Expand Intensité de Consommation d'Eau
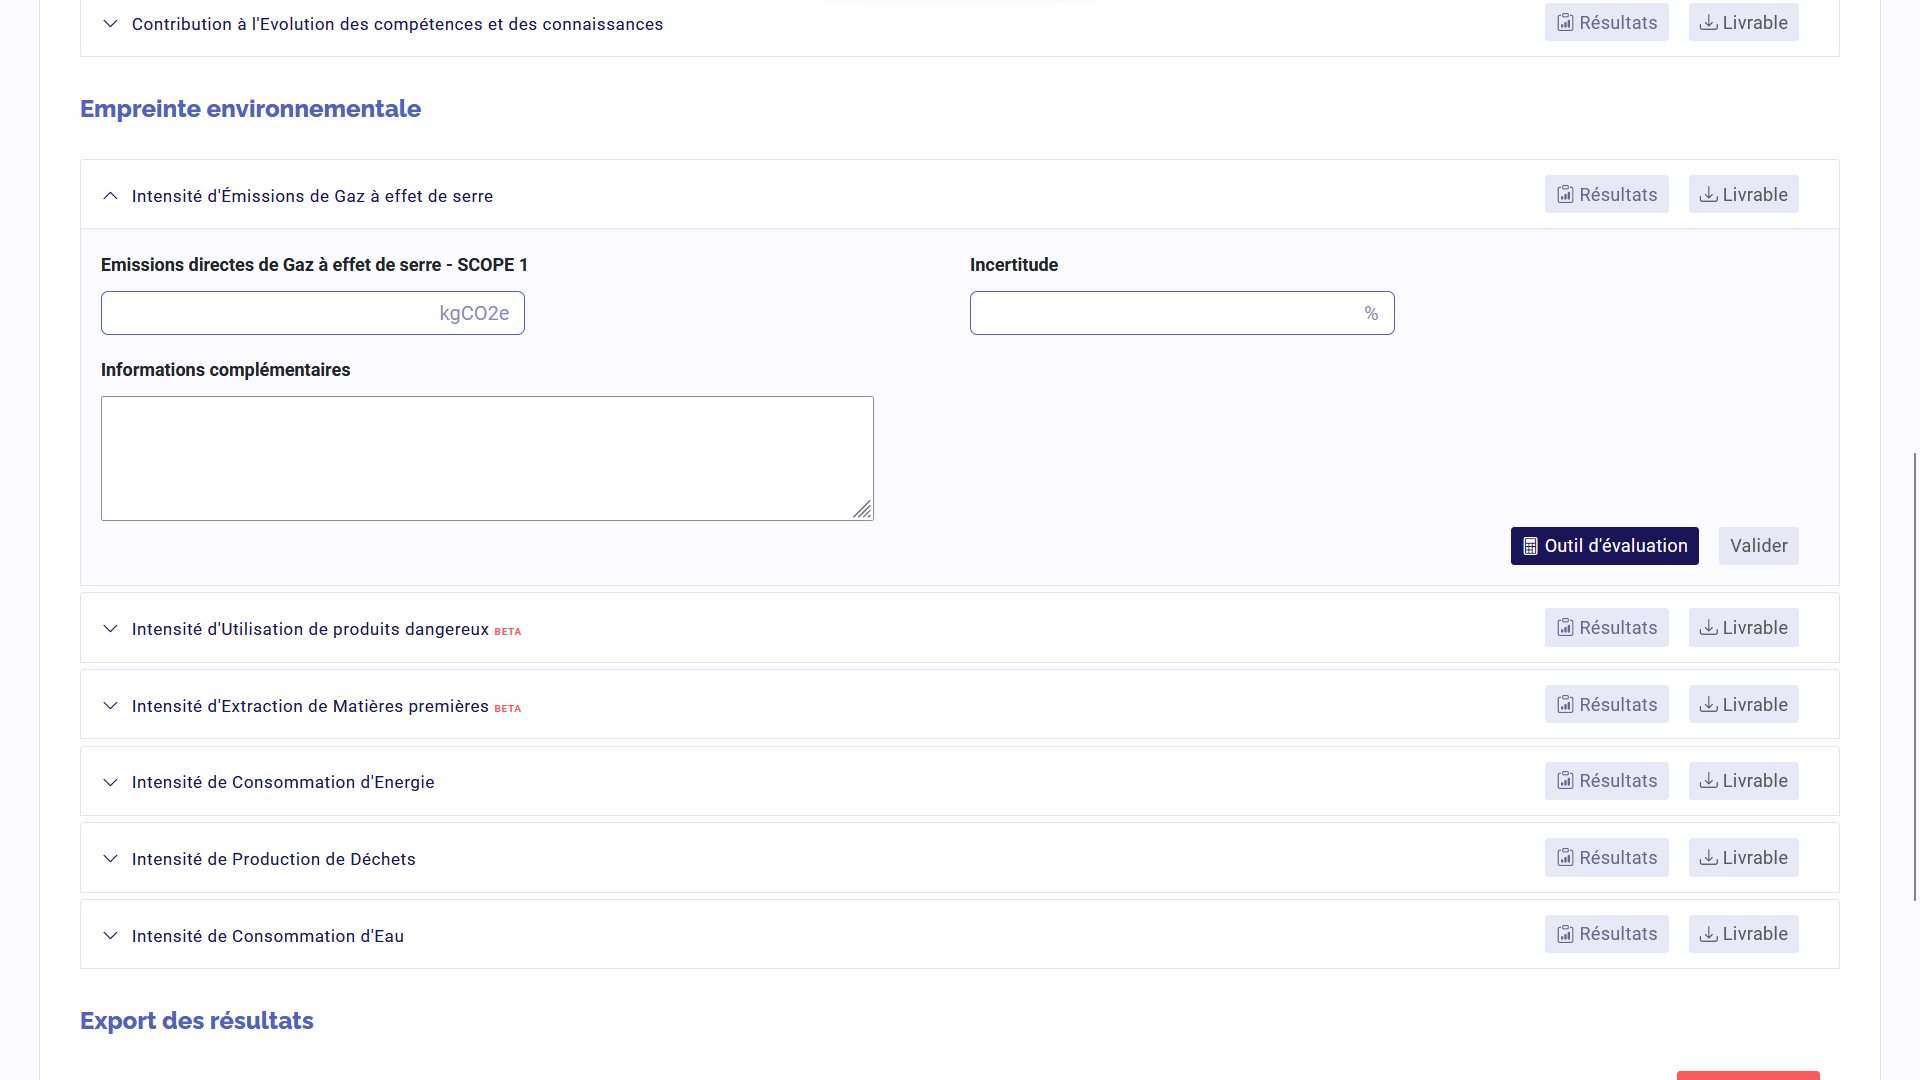Screen dimensions: 1920x1080 click(x=110, y=936)
